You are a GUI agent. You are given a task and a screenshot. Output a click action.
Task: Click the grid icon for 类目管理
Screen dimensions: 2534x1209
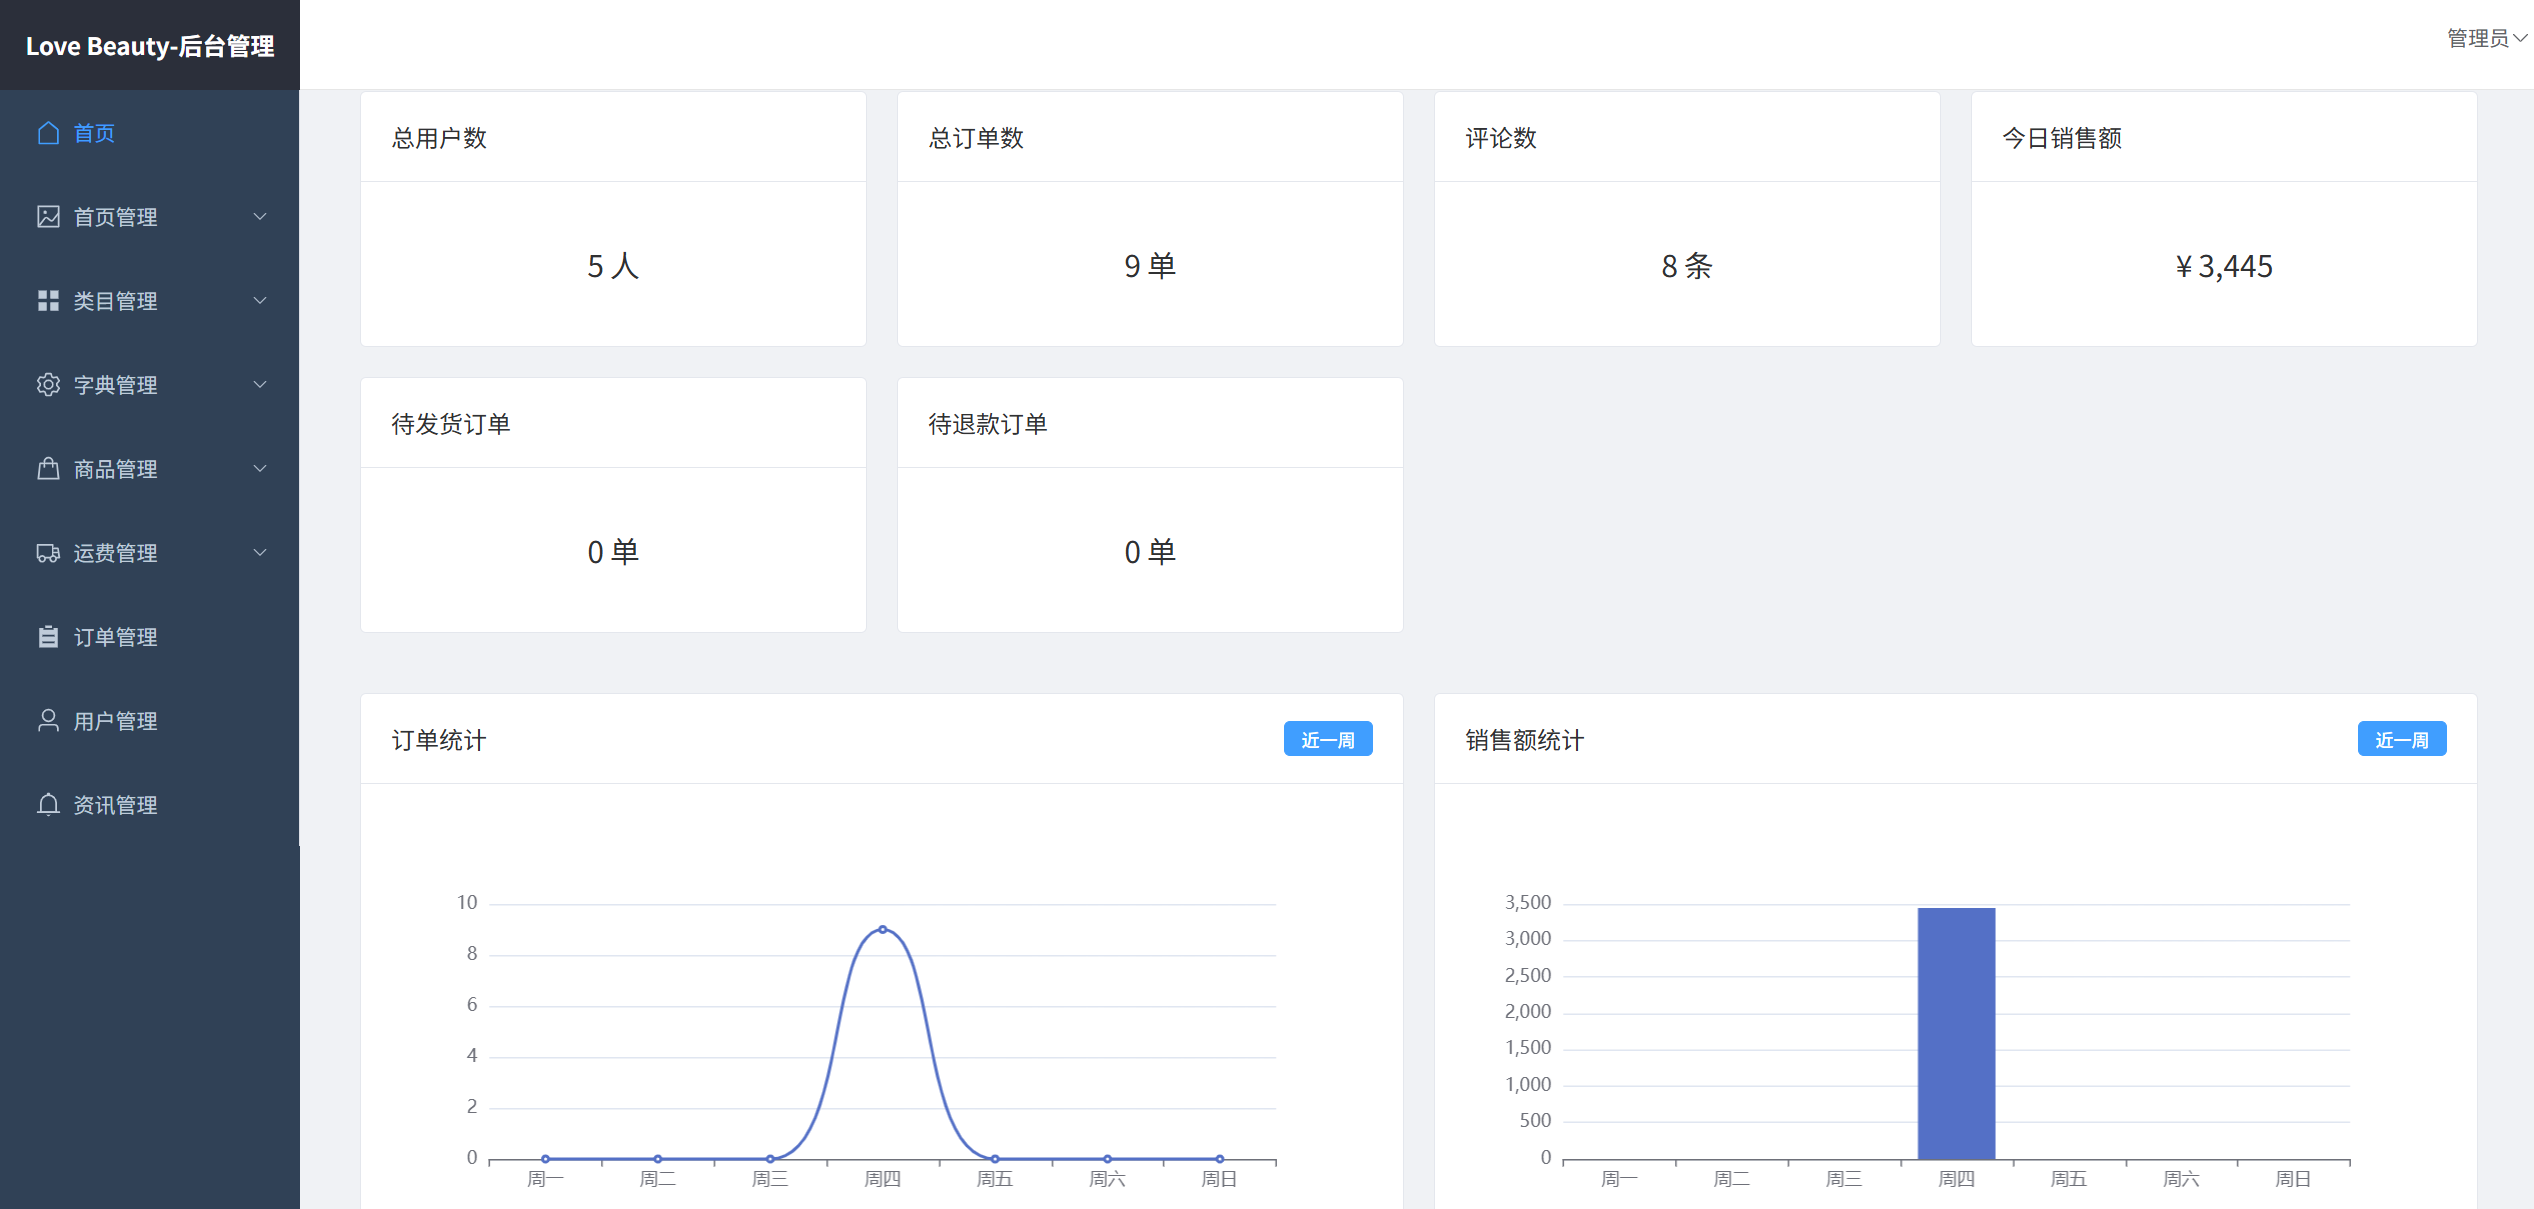point(48,301)
